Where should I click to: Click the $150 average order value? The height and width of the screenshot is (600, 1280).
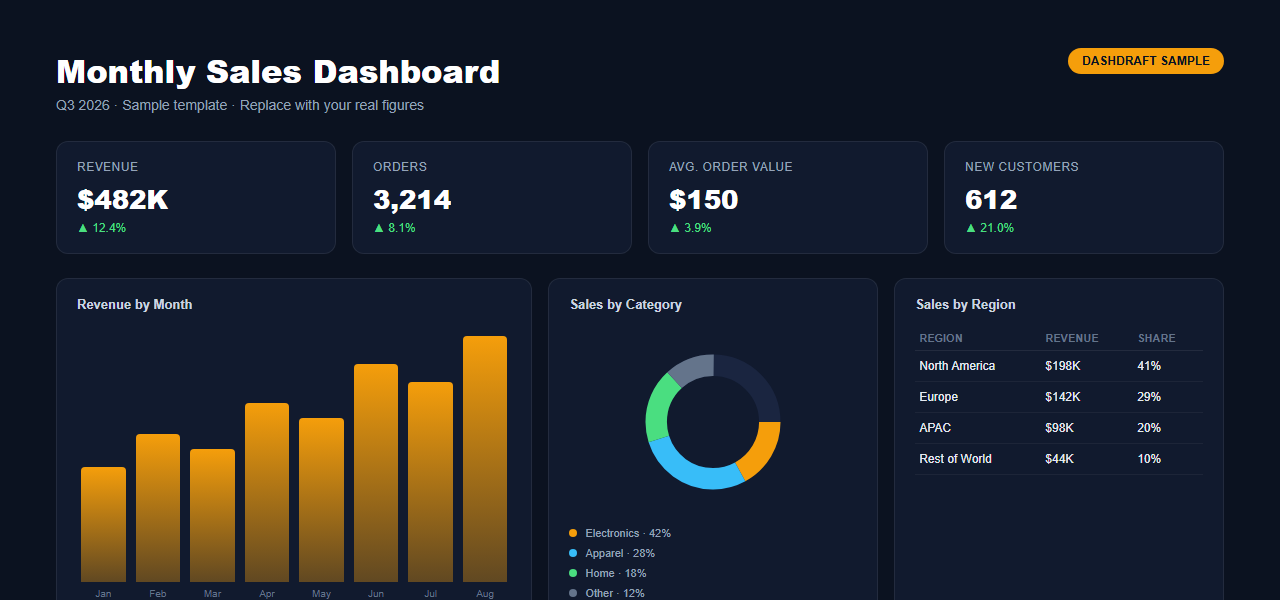(x=704, y=200)
